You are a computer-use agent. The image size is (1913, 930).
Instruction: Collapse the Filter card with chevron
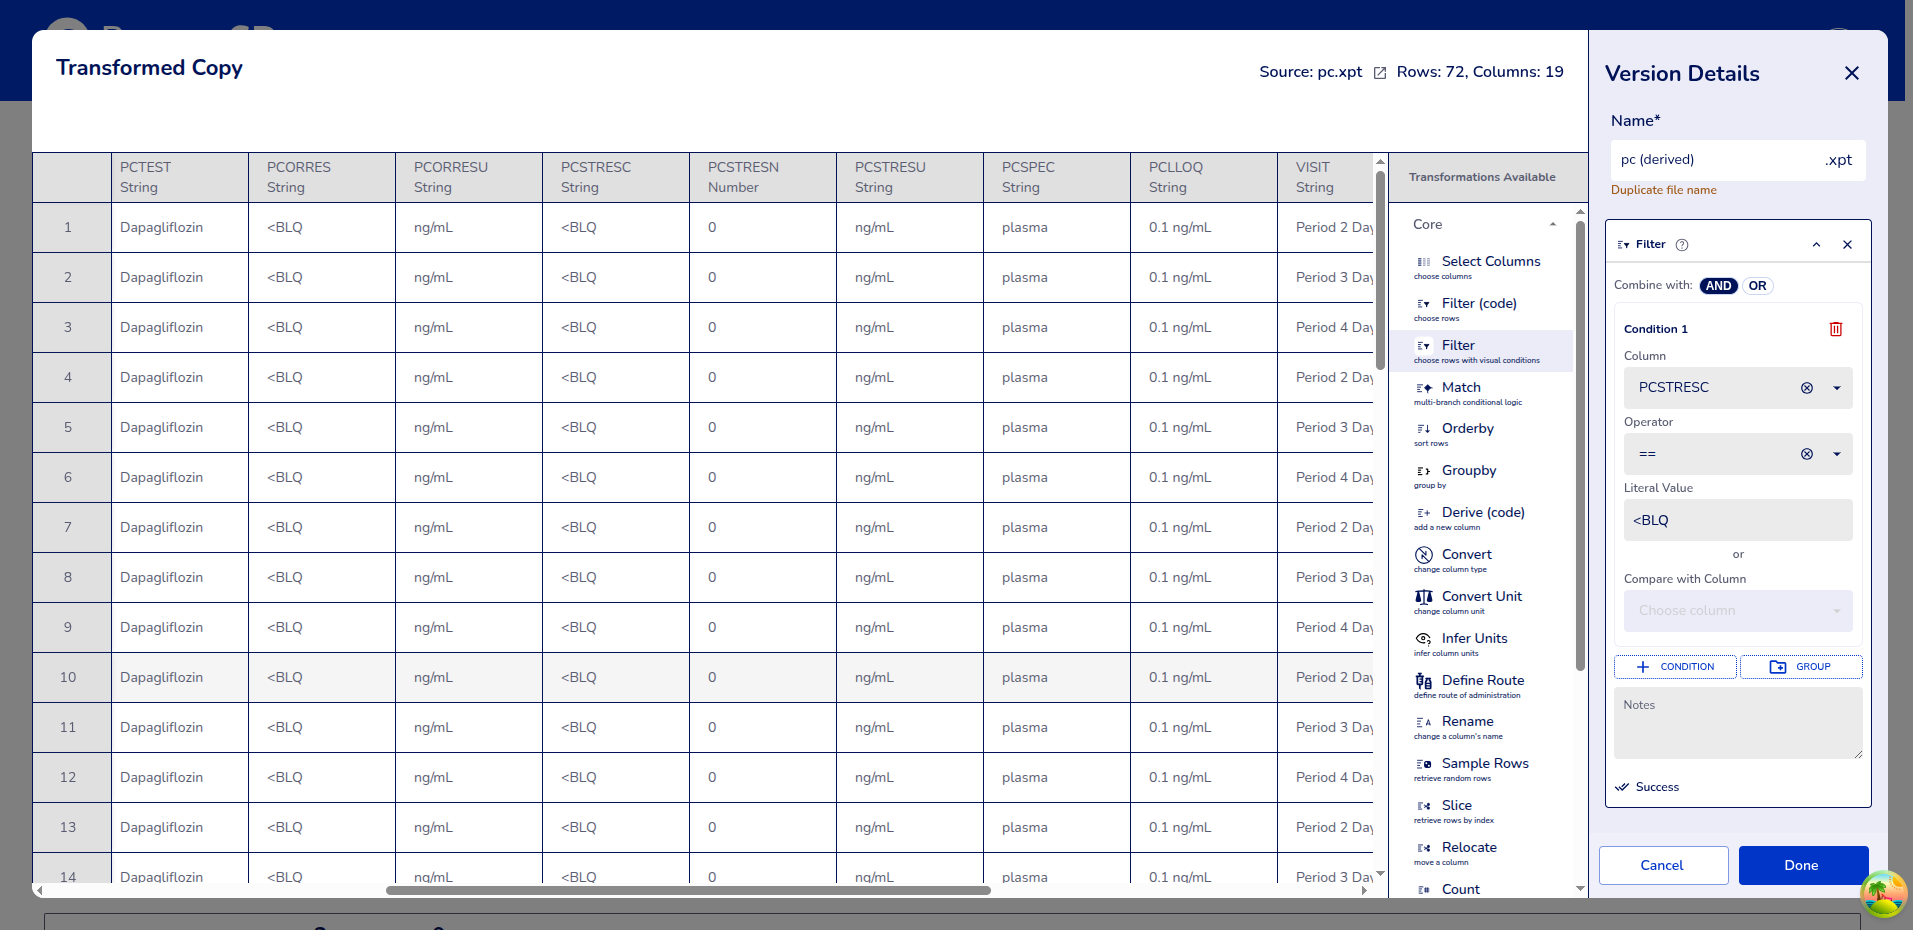(x=1816, y=245)
